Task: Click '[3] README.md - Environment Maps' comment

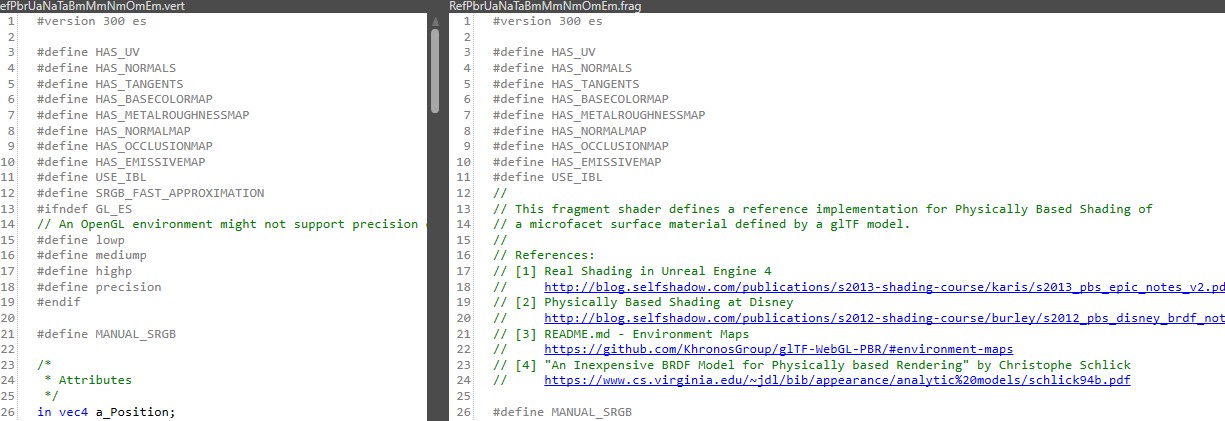Action: click(x=621, y=333)
